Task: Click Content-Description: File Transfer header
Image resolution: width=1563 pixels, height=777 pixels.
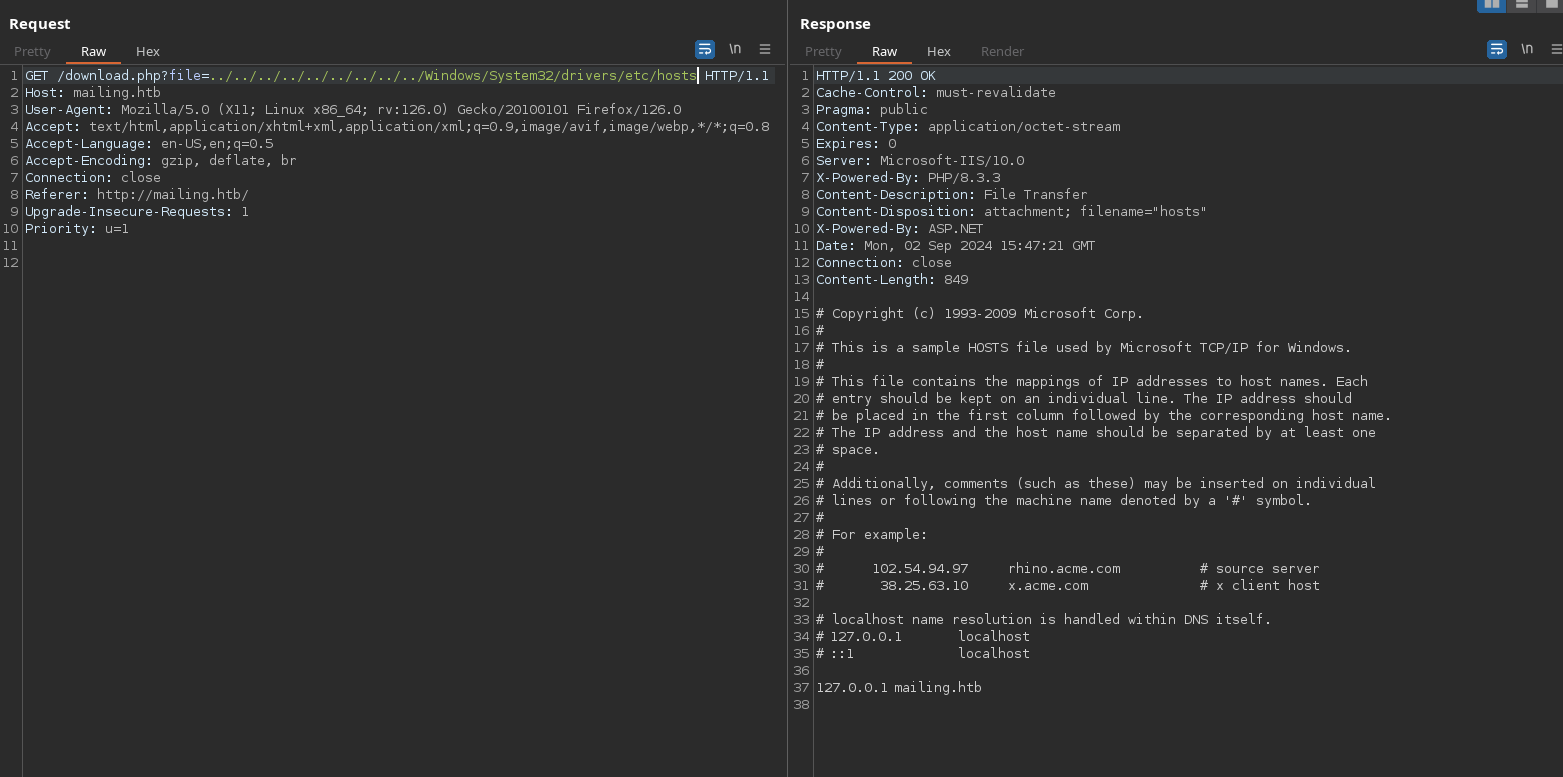Action: (x=952, y=195)
